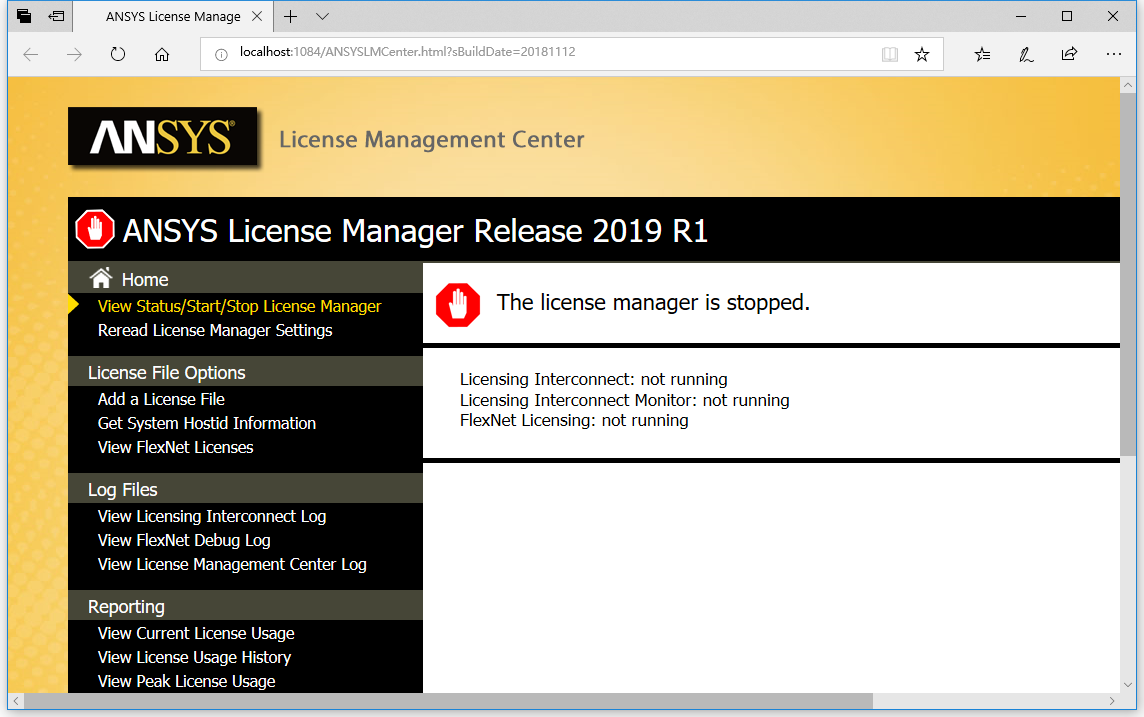This screenshot has width=1144, height=717.
Task: Click 'FlexNet Licensing: not running' status
Action: [x=573, y=420]
